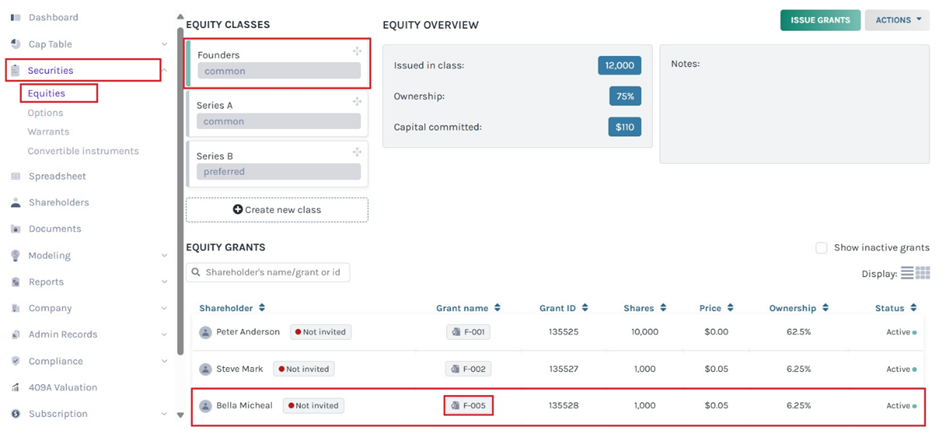Click the Documents folder icon
The width and height of the screenshot is (939, 434).
click(x=16, y=229)
